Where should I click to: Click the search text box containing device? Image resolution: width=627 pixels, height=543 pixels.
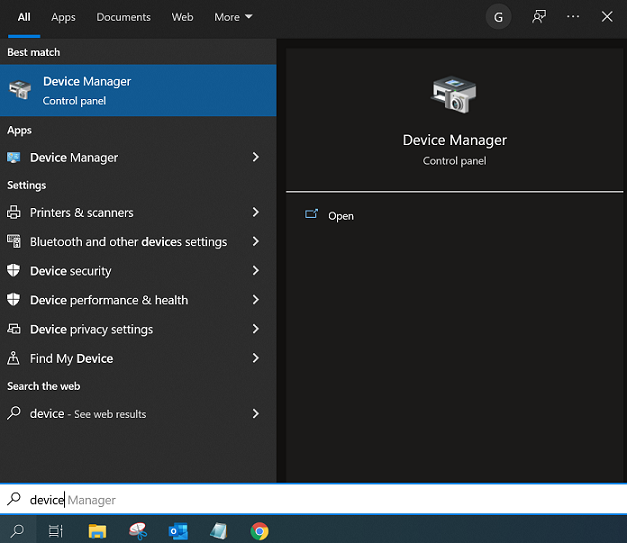(x=300, y=500)
